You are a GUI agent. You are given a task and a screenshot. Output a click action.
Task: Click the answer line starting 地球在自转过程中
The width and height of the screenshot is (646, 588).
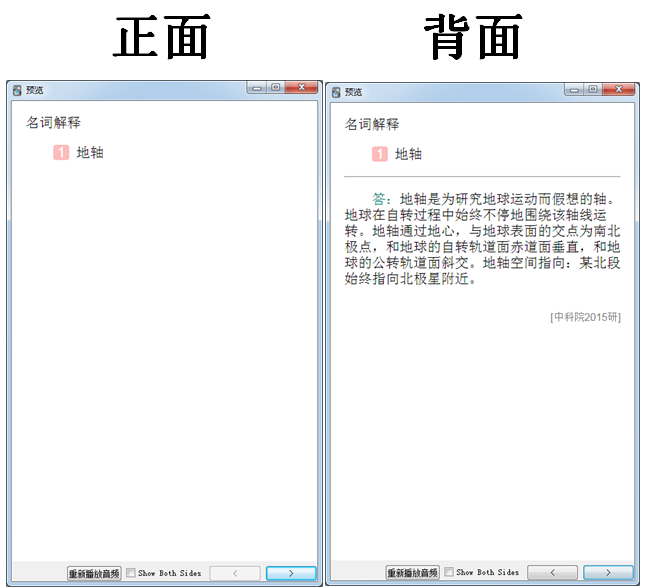click(x=475, y=215)
